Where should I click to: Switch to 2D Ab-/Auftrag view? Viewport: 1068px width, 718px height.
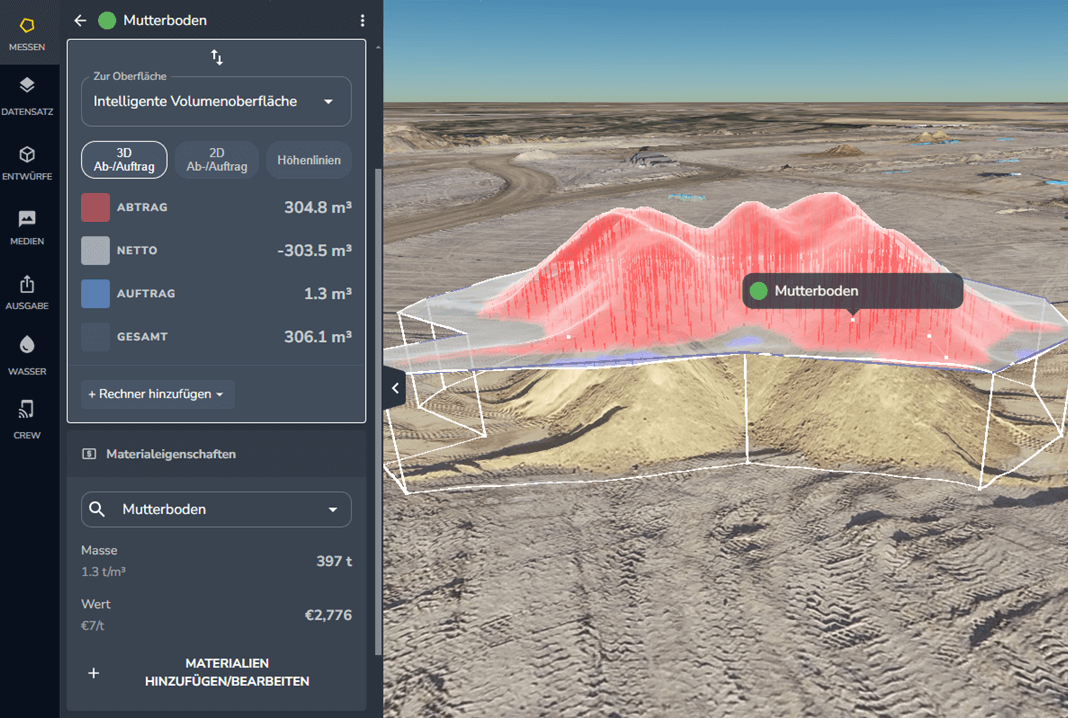coord(217,160)
